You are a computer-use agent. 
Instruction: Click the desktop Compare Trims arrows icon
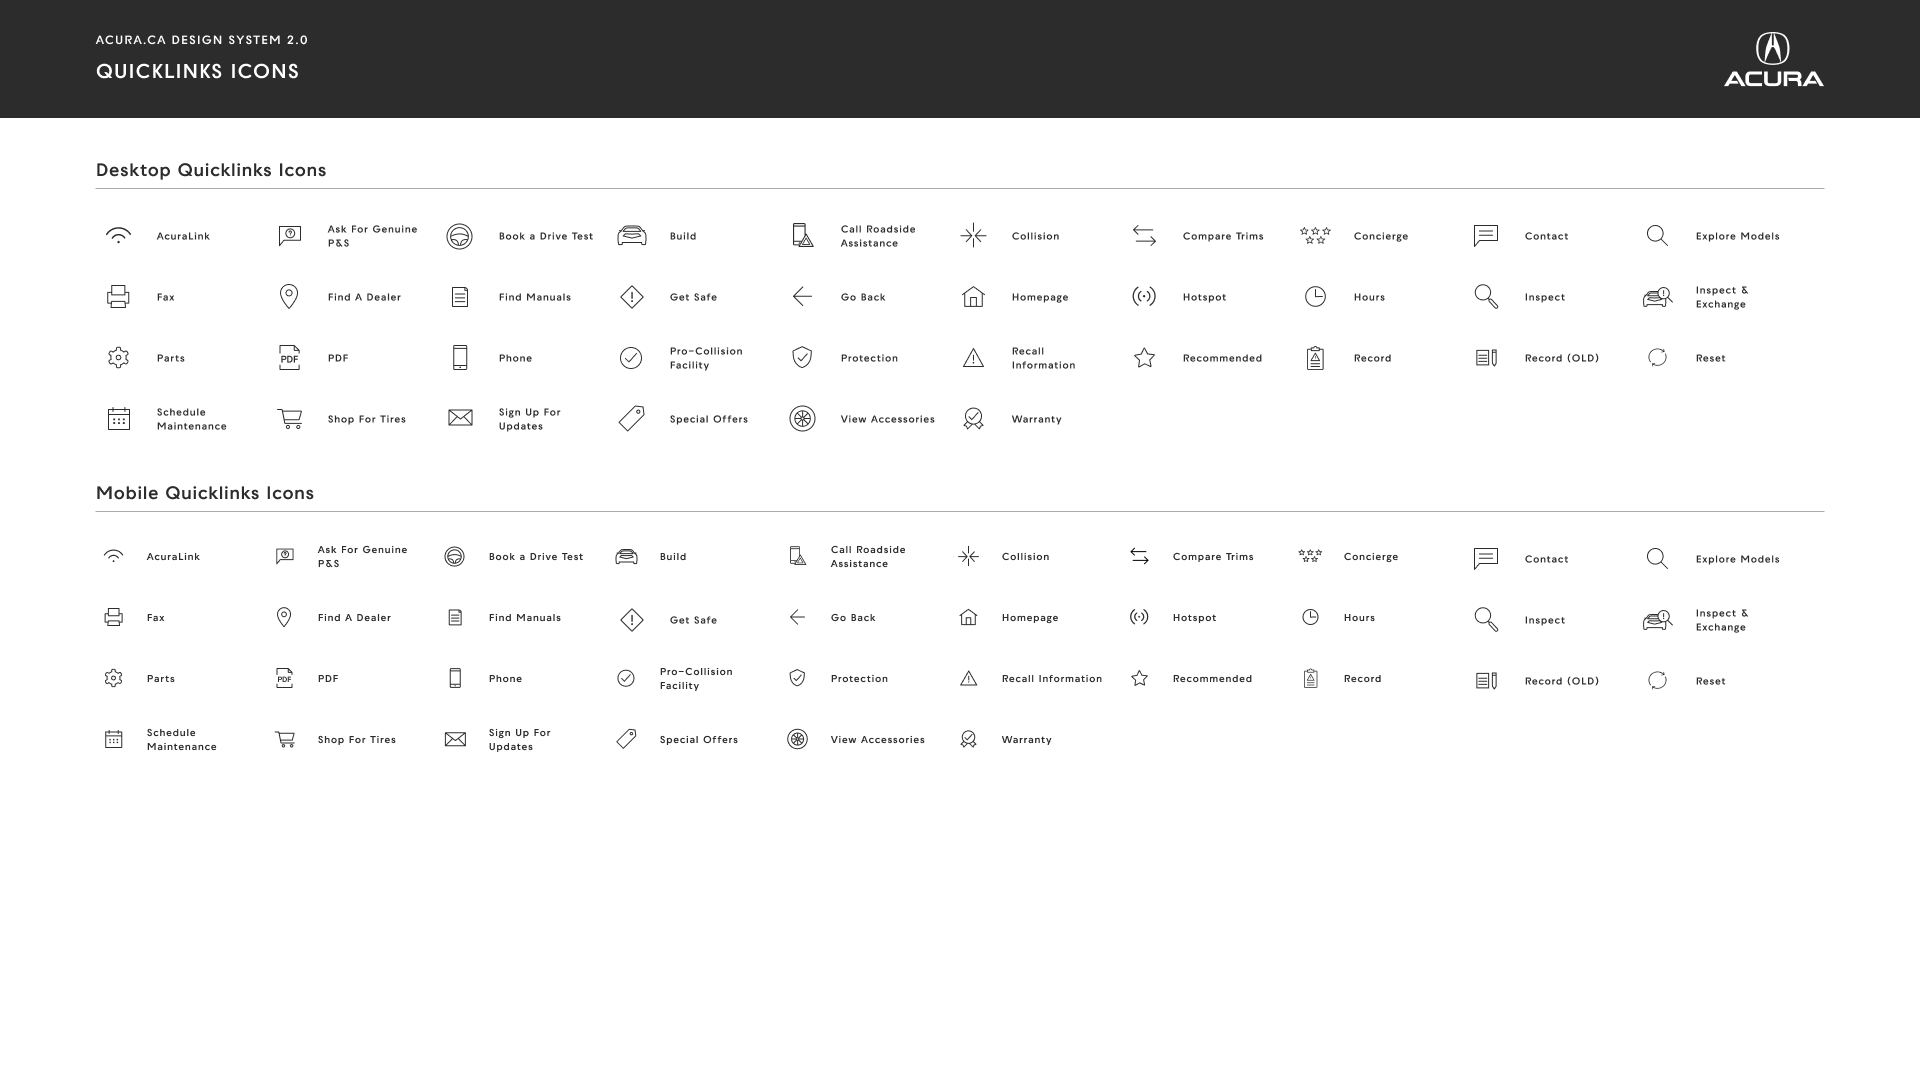(1144, 236)
